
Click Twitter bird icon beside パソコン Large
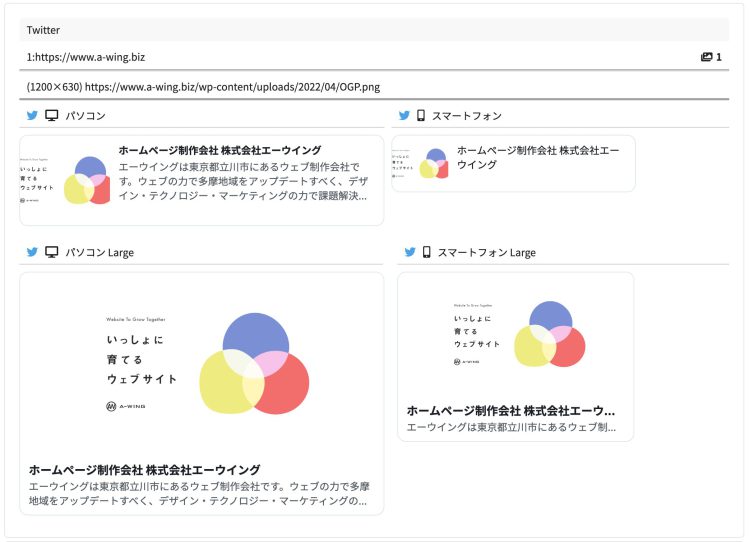pos(32,252)
